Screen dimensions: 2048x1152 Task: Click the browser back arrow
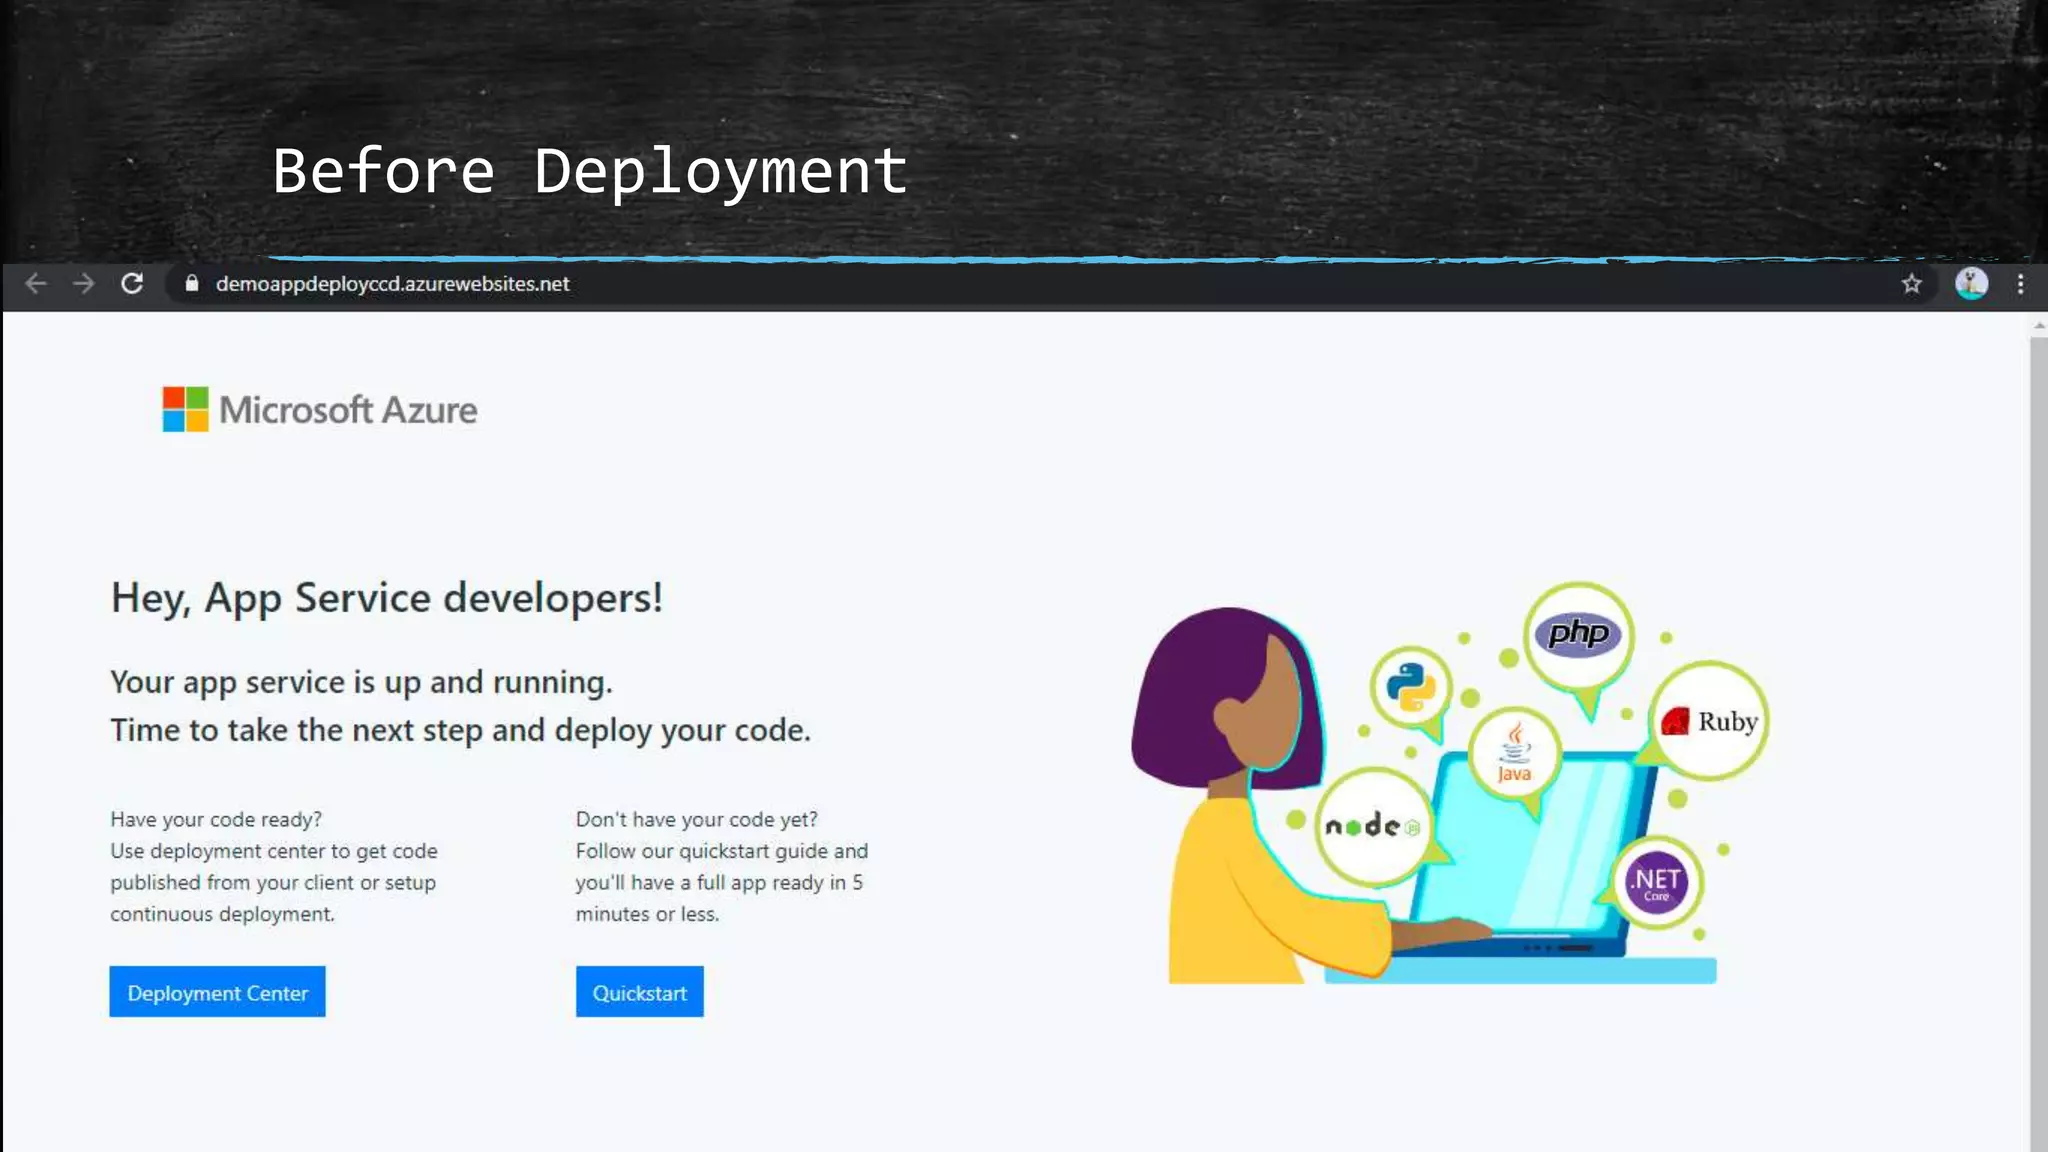tap(36, 284)
